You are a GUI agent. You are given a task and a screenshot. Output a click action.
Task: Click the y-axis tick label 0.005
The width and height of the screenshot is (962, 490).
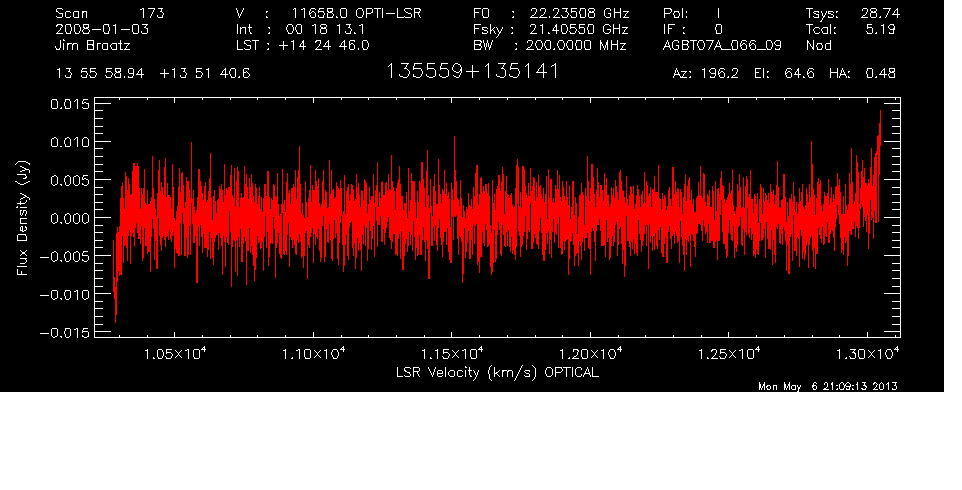tap(69, 180)
